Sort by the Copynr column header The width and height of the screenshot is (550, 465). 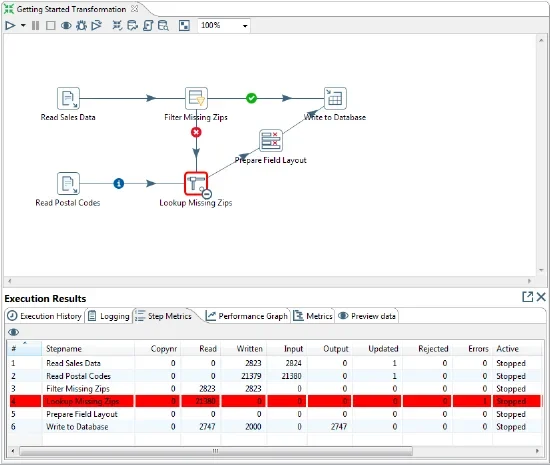click(157, 349)
